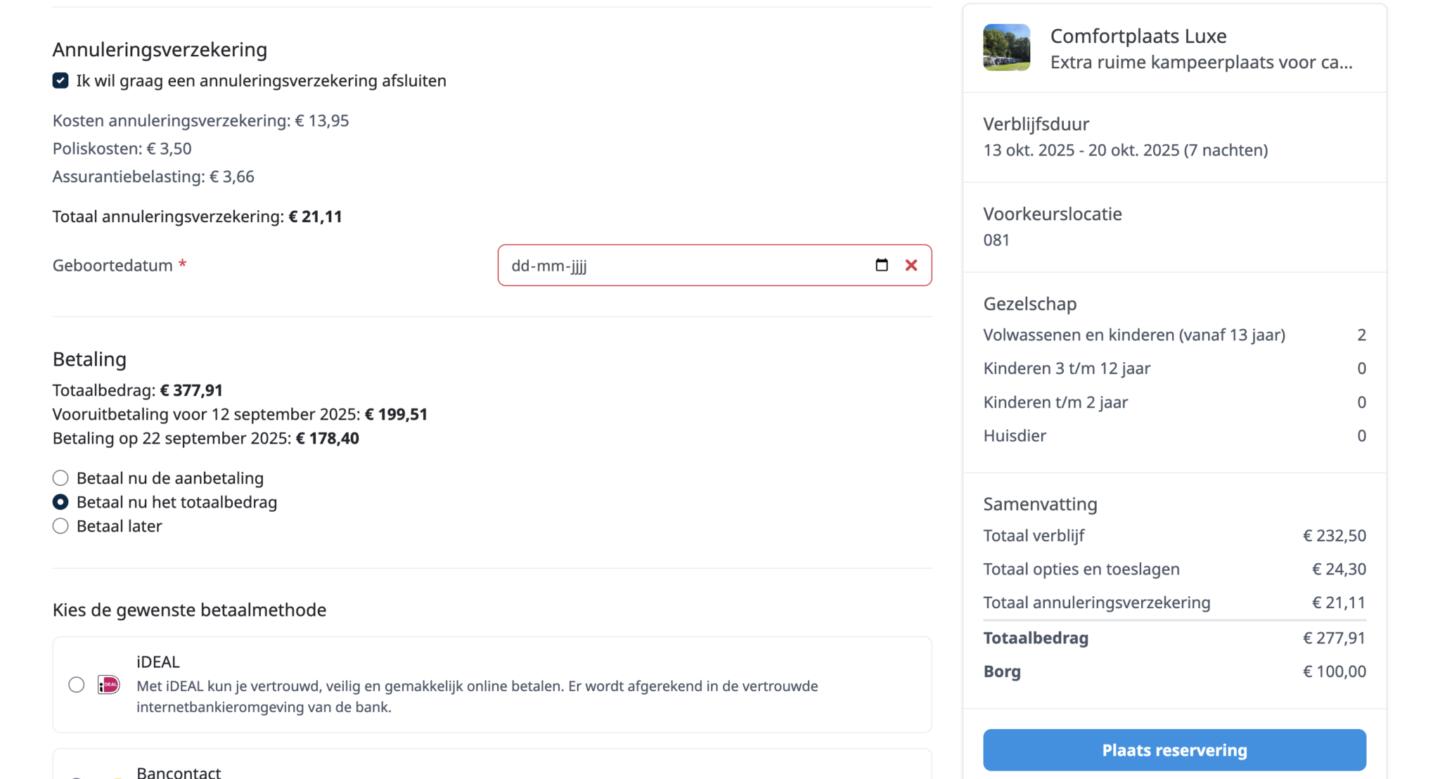This screenshot has width=1440, height=779.
Task: Click the Borg amount € 100,00
Action: tap(1334, 671)
